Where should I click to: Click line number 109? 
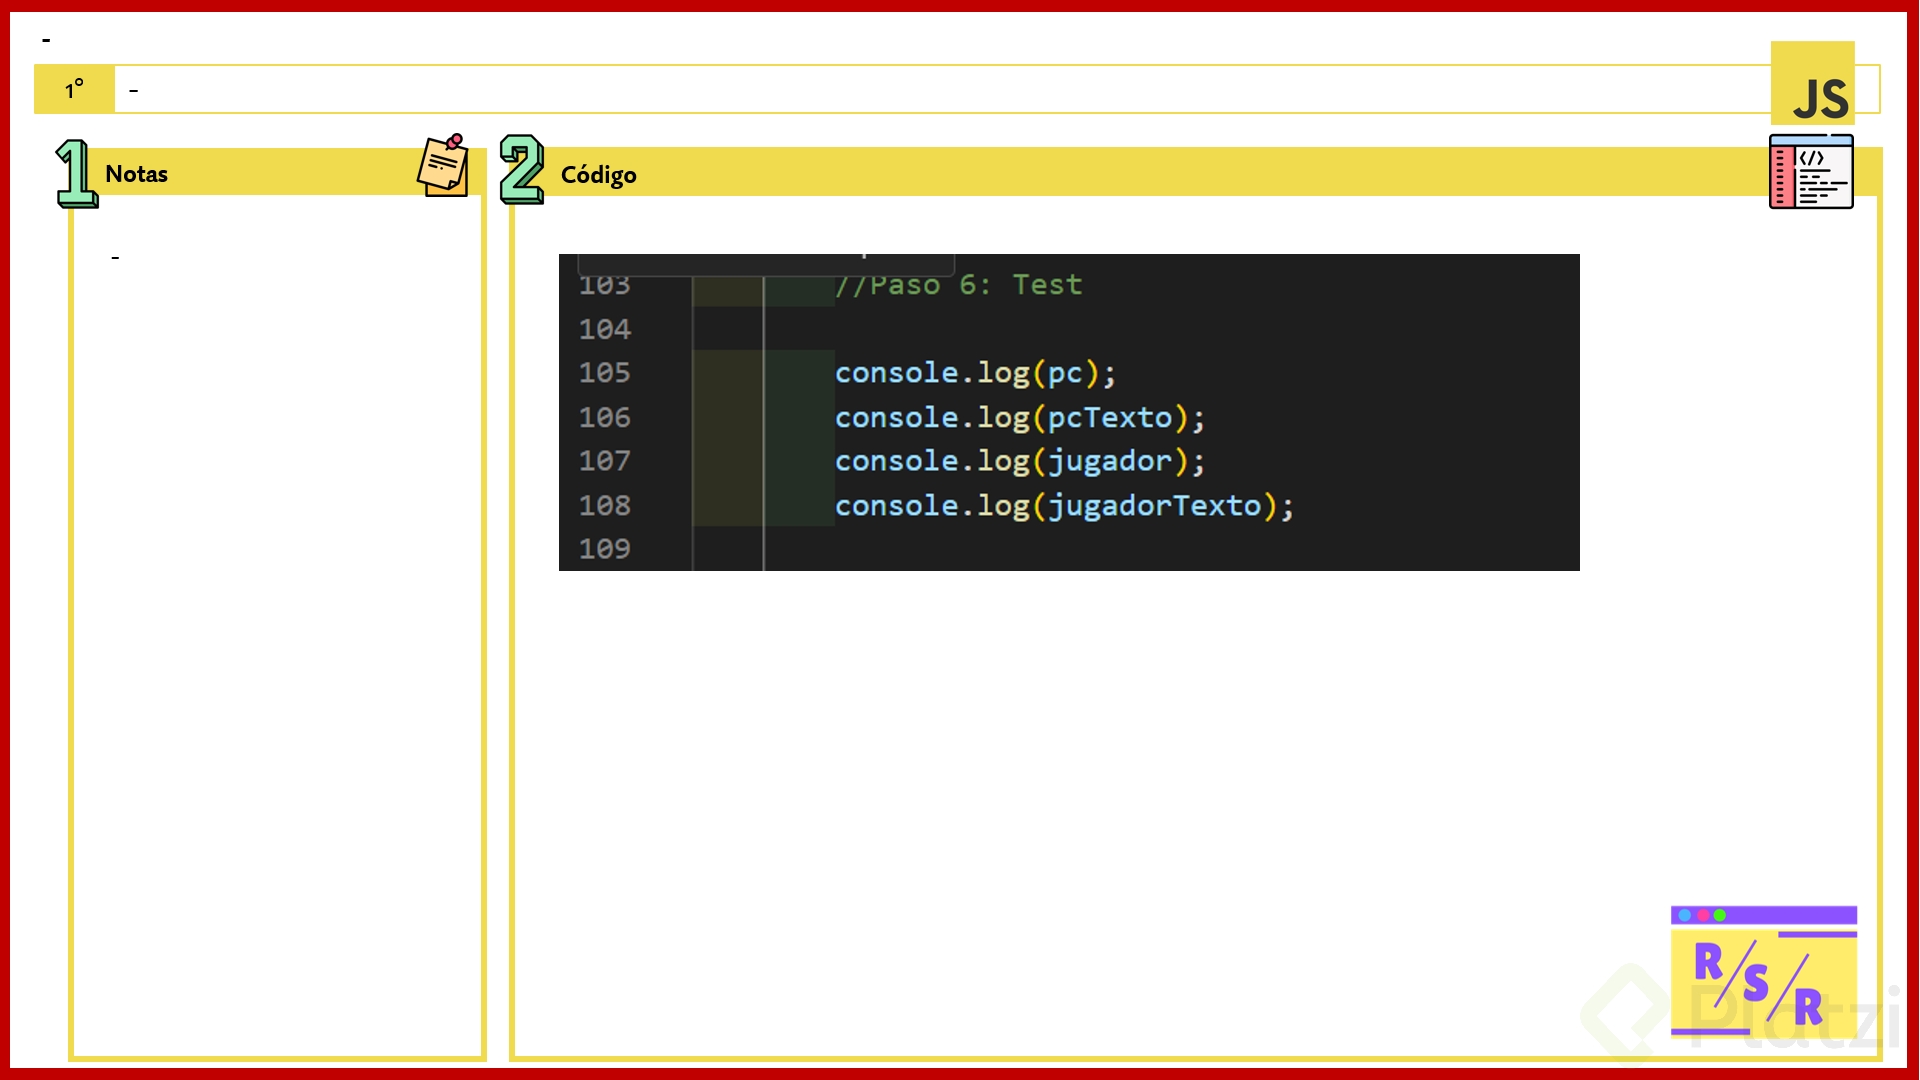[x=605, y=549]
